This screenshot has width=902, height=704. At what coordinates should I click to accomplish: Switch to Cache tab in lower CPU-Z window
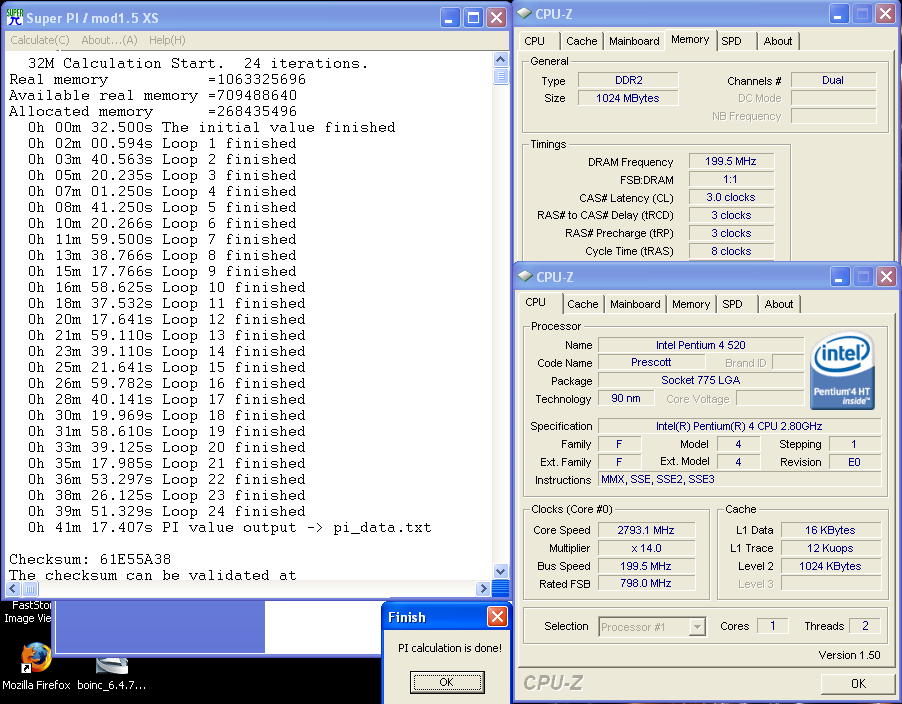click(x=583, y=304)
